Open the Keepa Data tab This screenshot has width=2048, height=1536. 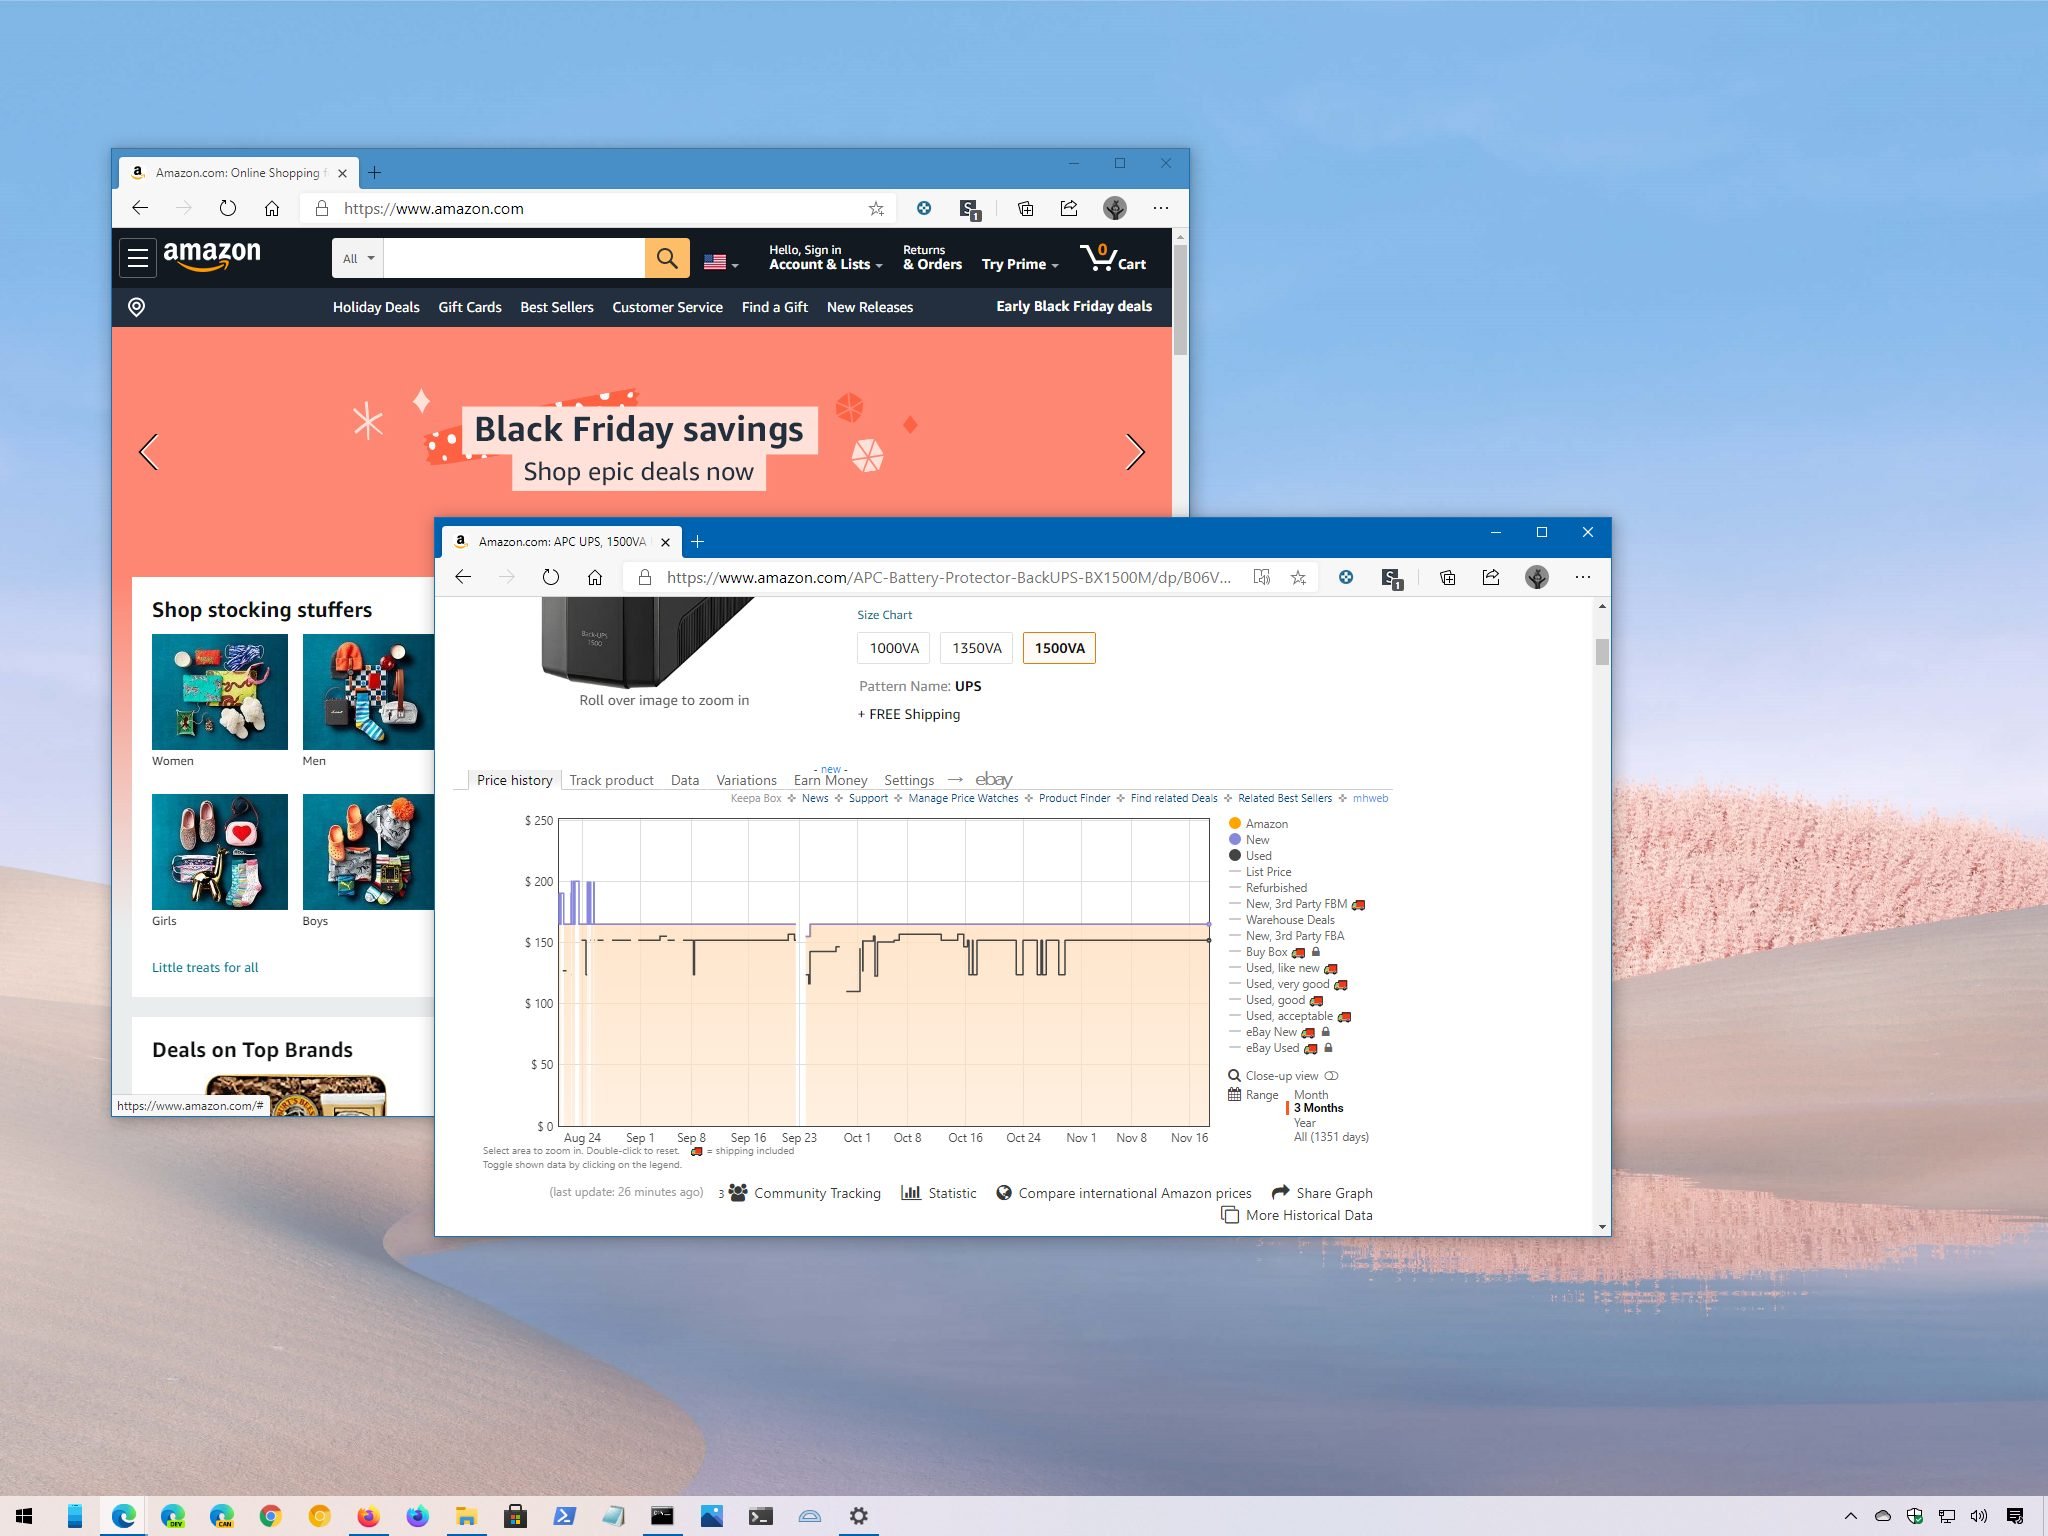coord(685,780)
